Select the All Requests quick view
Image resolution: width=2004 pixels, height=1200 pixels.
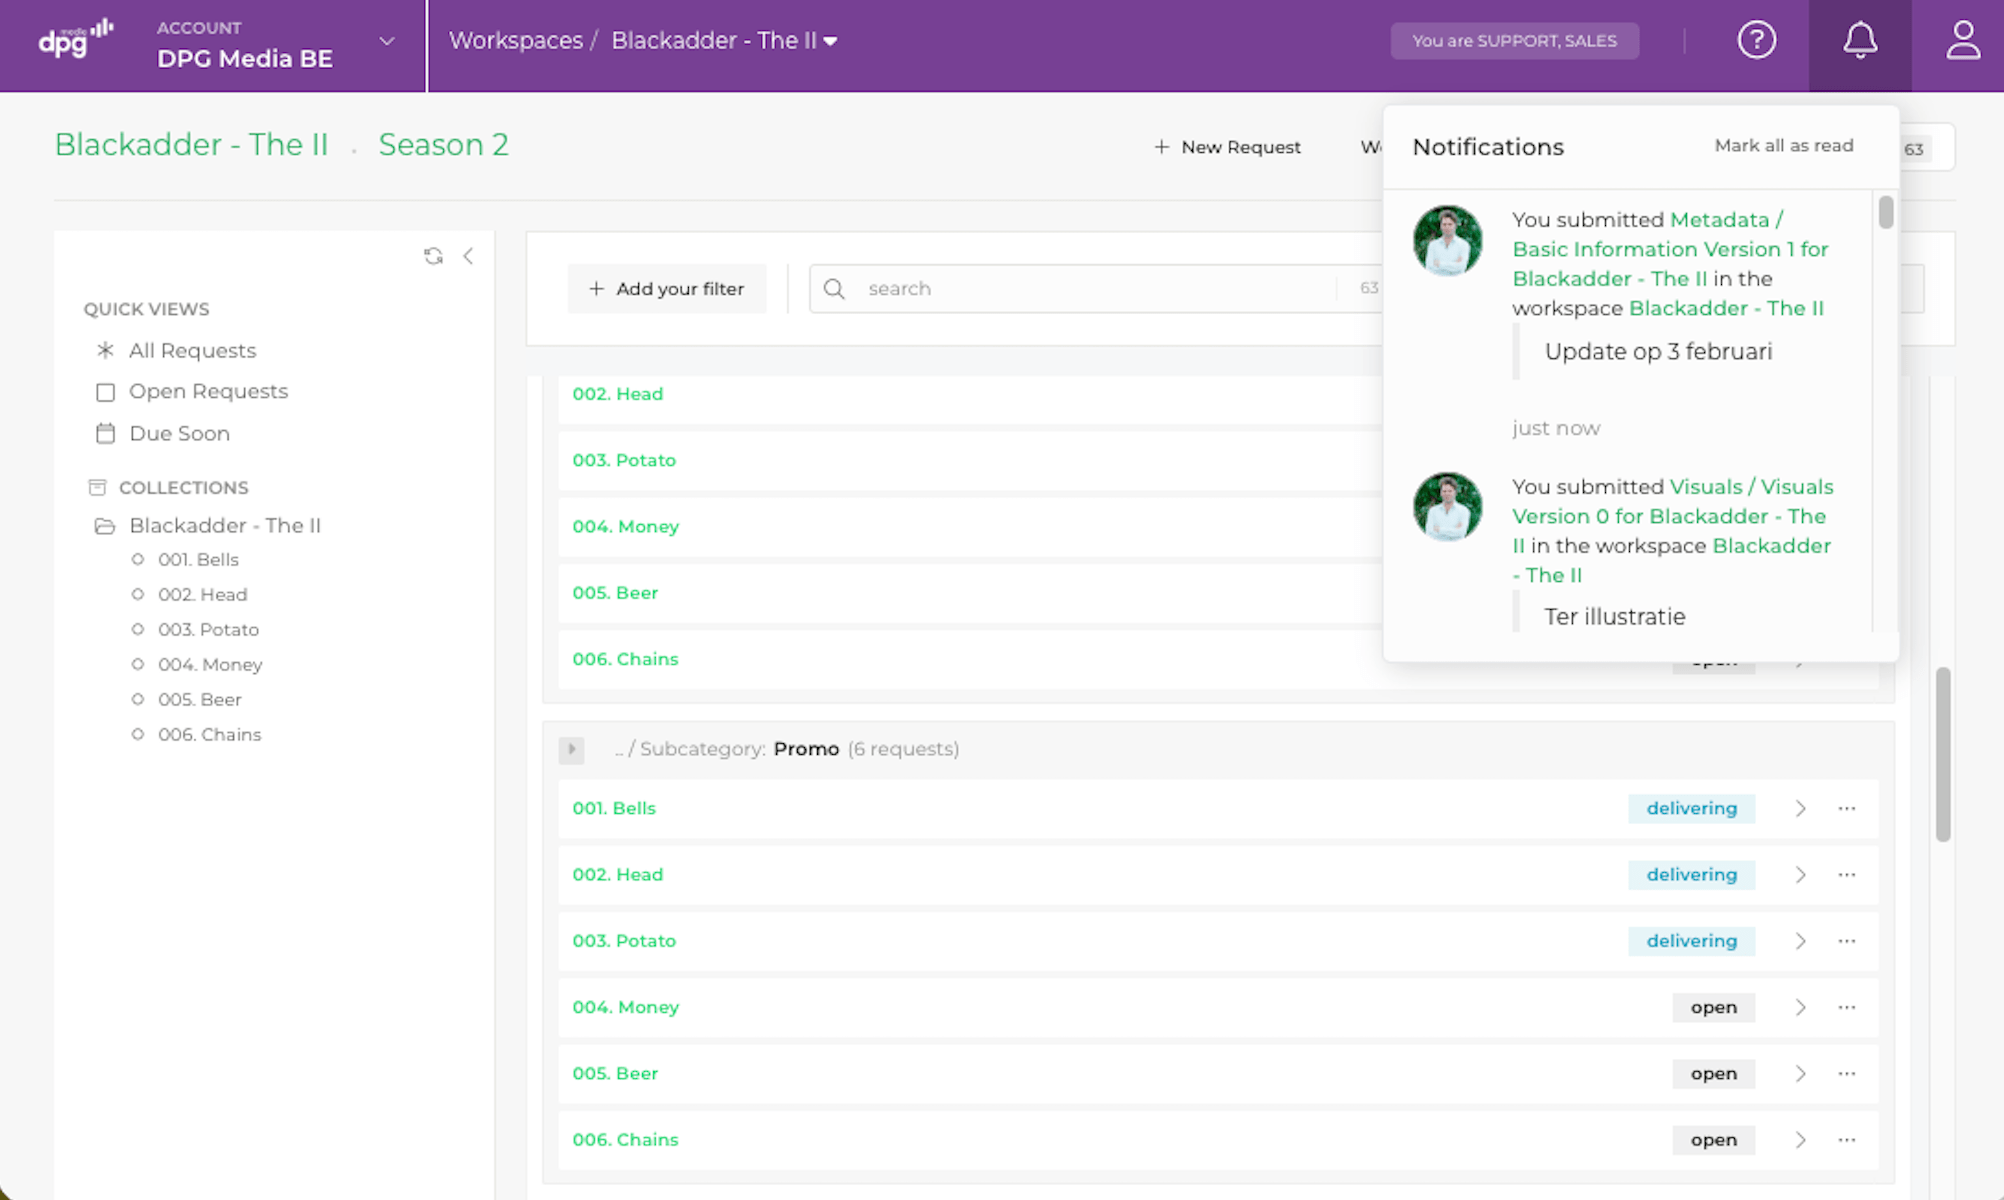(x=192, y=350)
